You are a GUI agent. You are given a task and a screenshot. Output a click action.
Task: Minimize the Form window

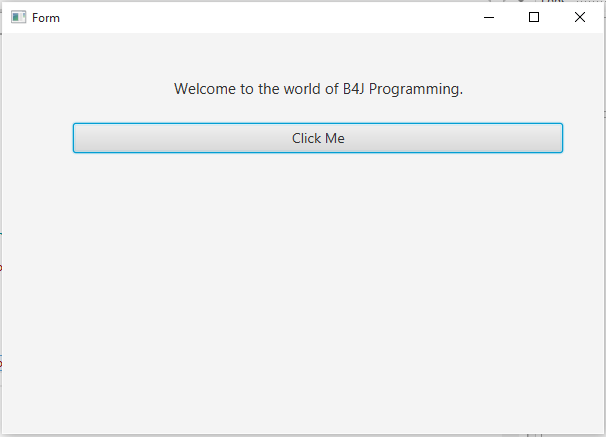(x=489, y=17)
